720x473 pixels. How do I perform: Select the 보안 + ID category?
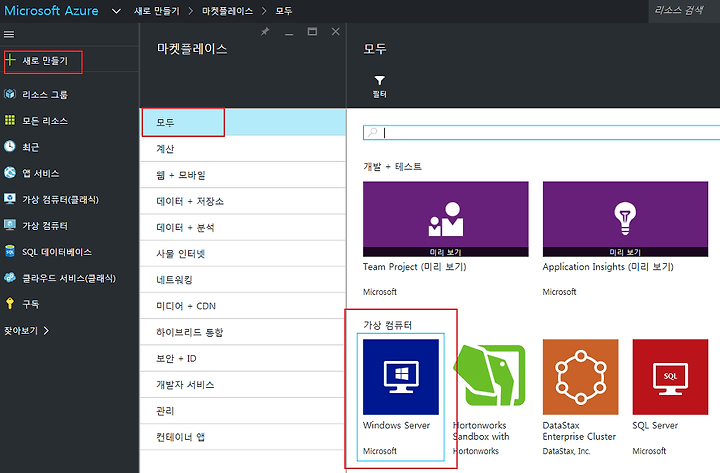click(x=243, y=358)
